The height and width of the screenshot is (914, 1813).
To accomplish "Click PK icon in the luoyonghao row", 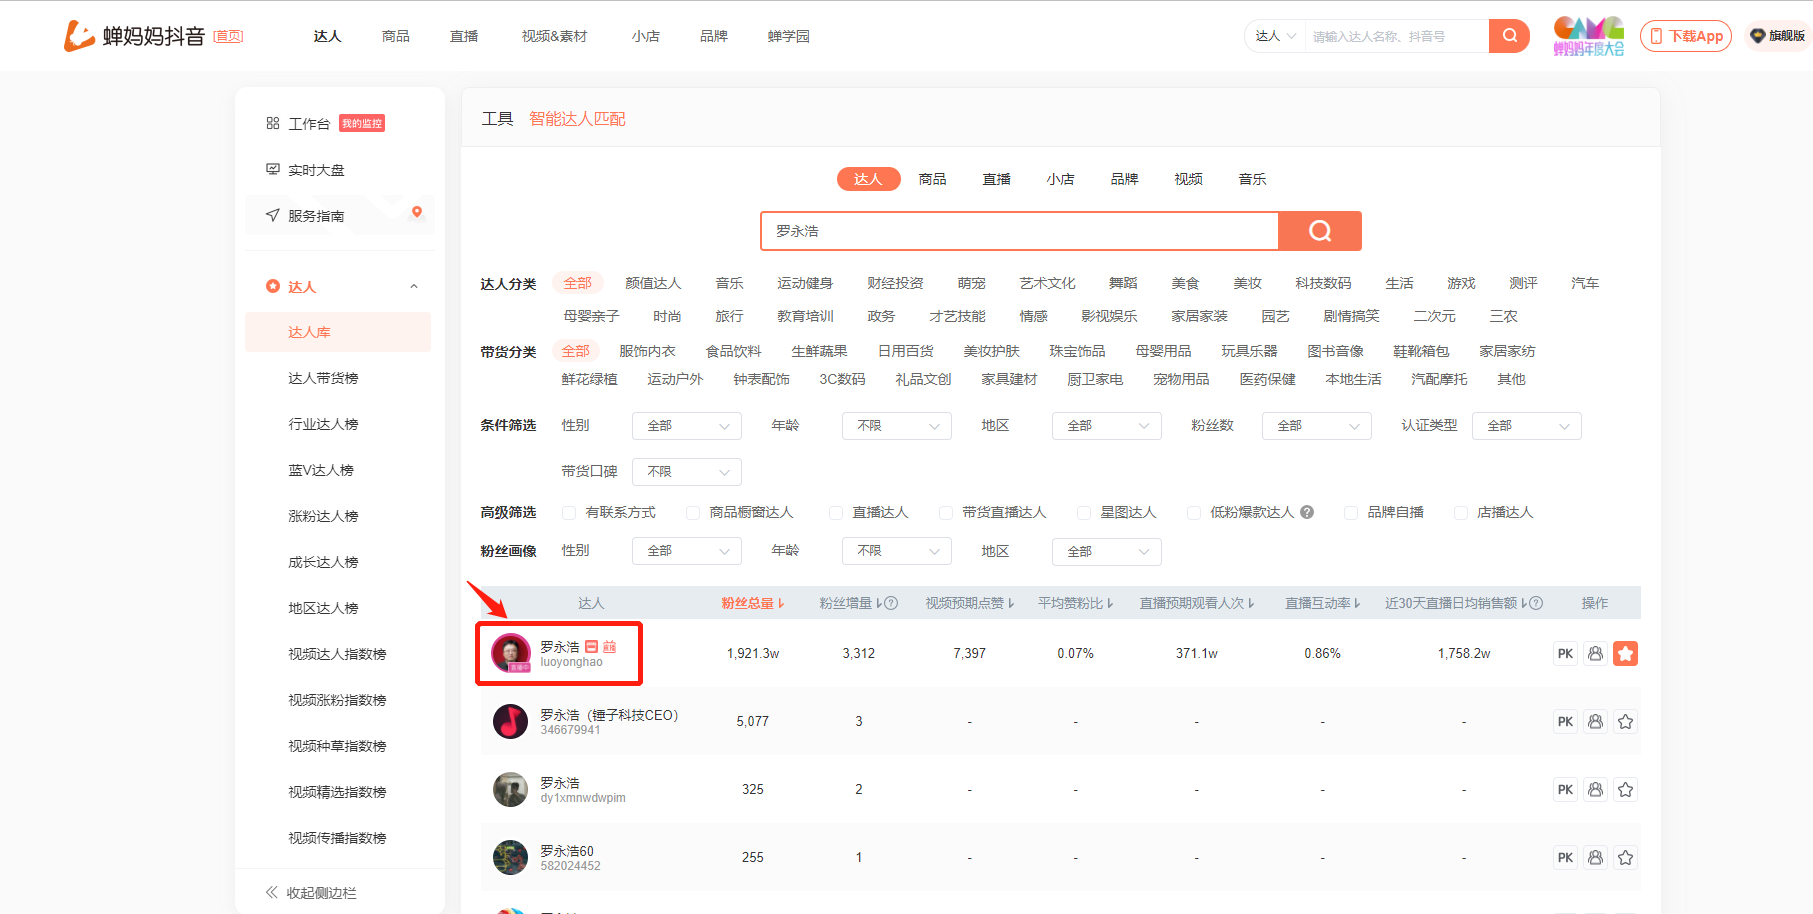I will tap(1565, 653).
